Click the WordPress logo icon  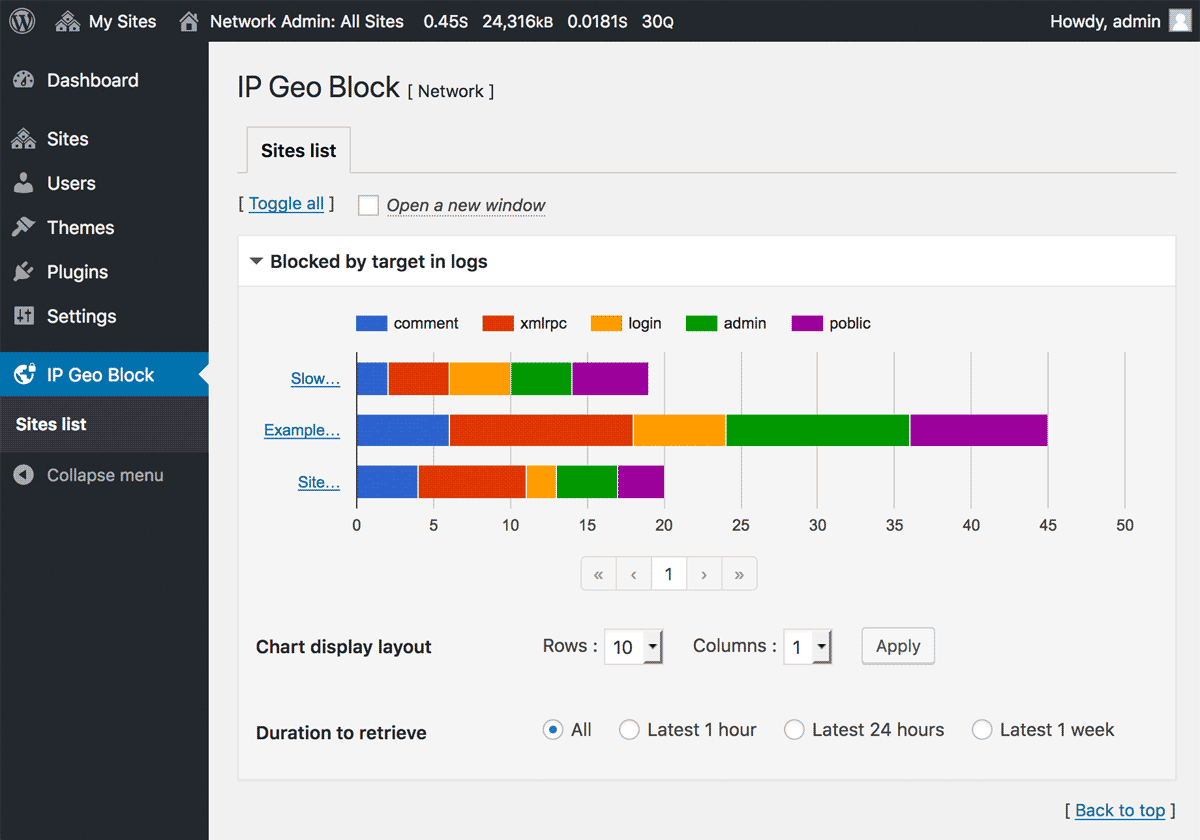click(22, 21)
